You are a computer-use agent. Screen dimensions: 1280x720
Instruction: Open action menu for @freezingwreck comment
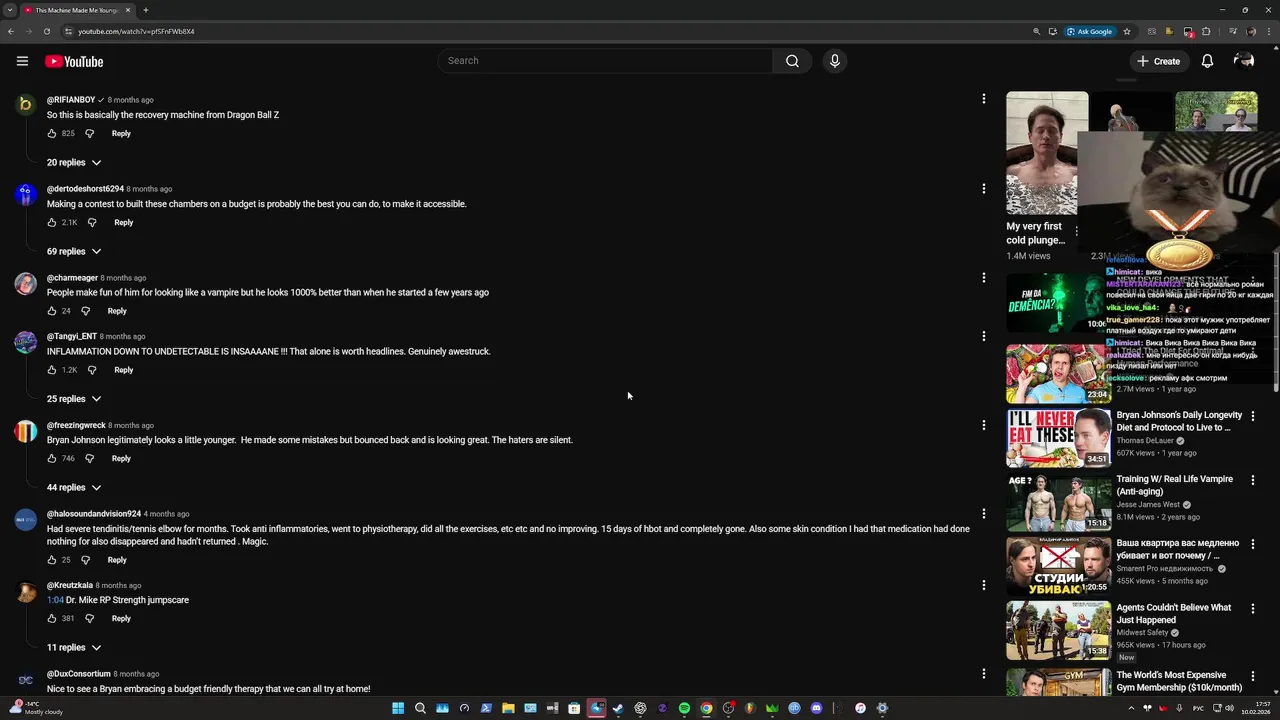pos(984,425)
